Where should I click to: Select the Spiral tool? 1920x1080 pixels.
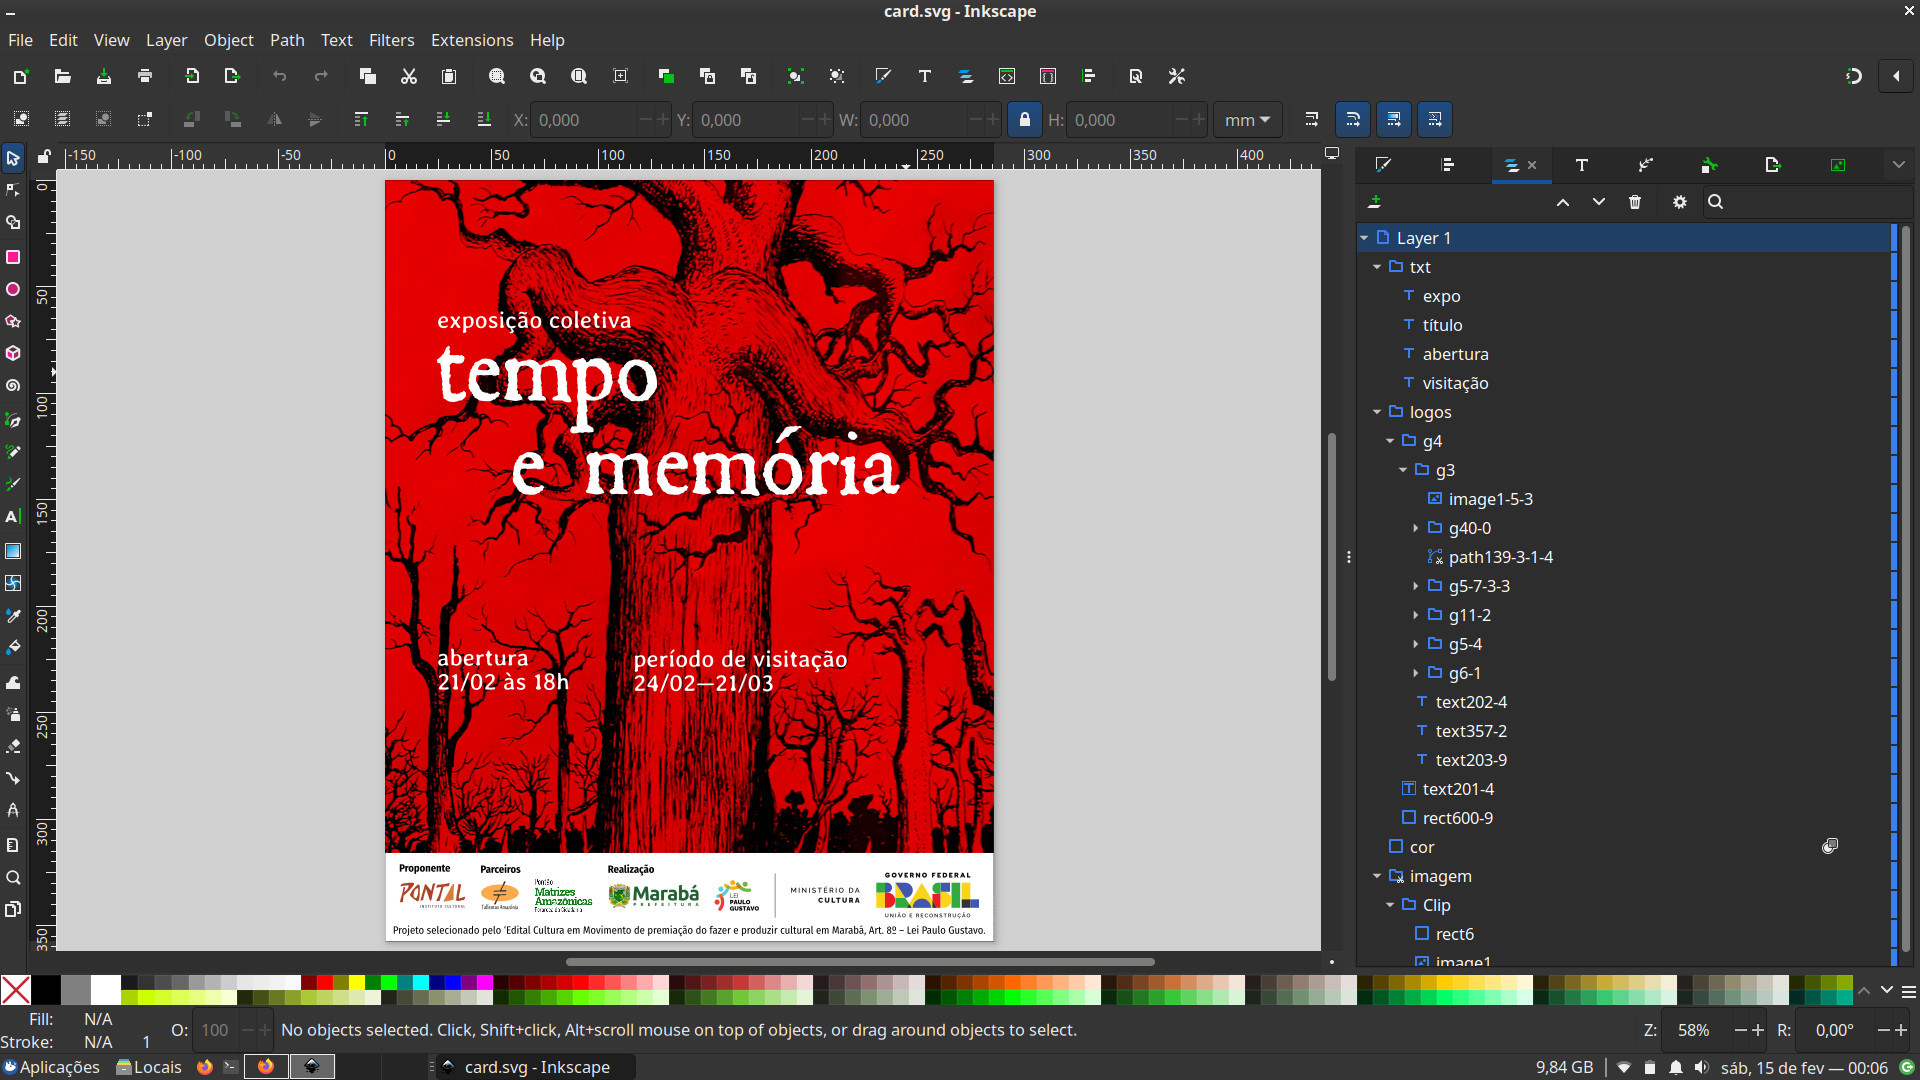[x=13, y=385]
